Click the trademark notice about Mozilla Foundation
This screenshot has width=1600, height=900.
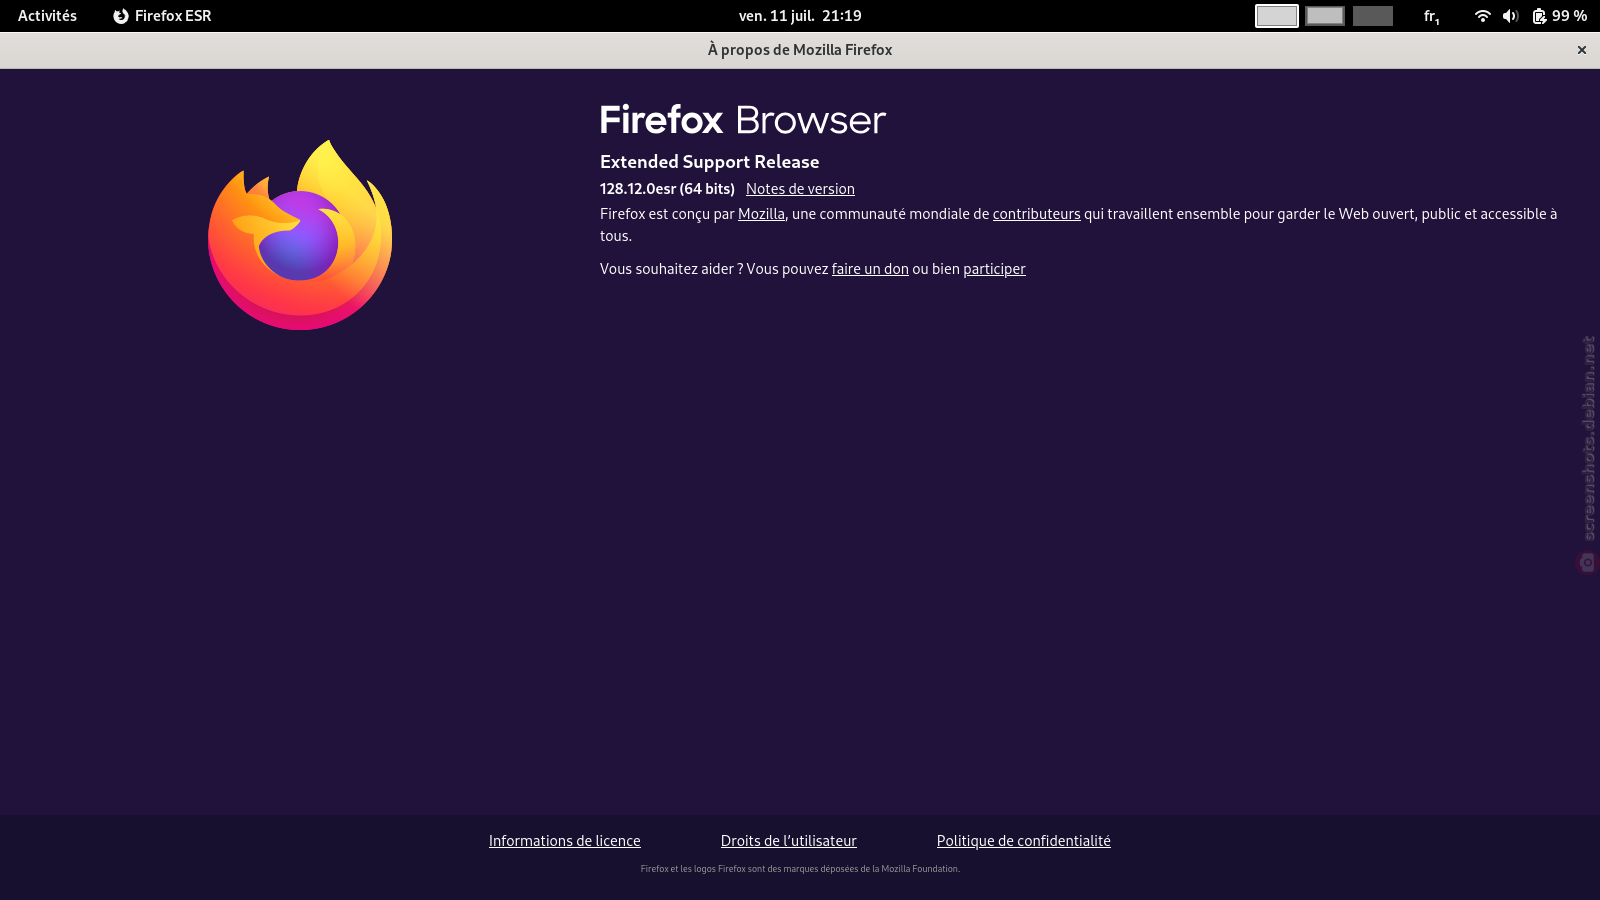coord(800,869)
